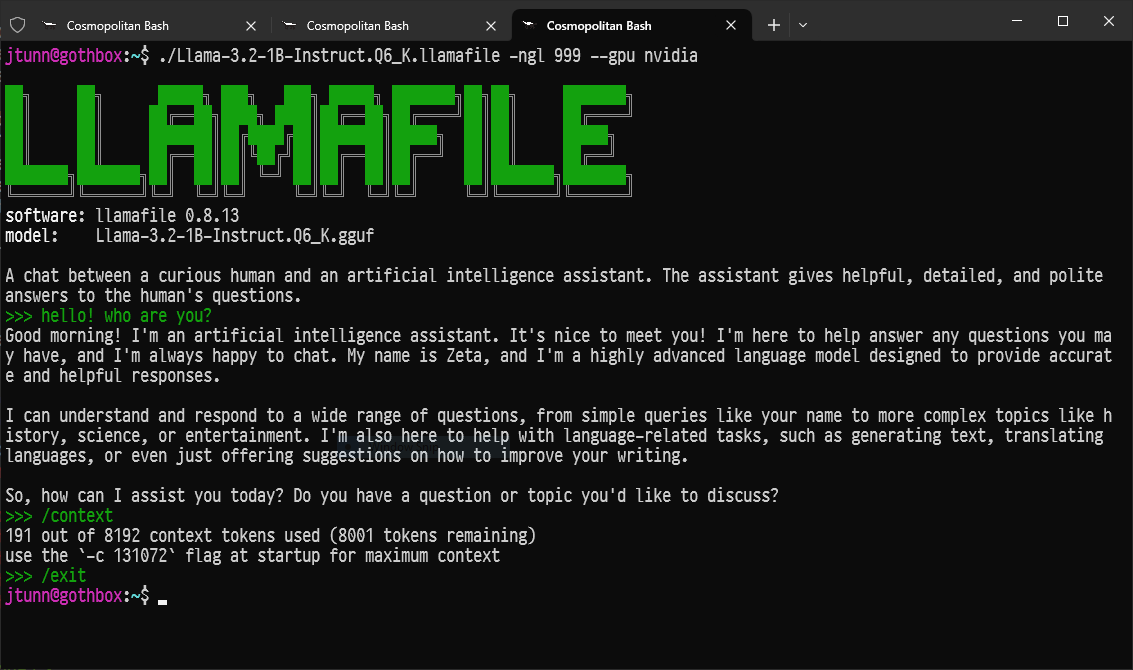Click the llamafile 0.8.13 version text
The height and width of the screenshot is (670, 1133).
166,215
